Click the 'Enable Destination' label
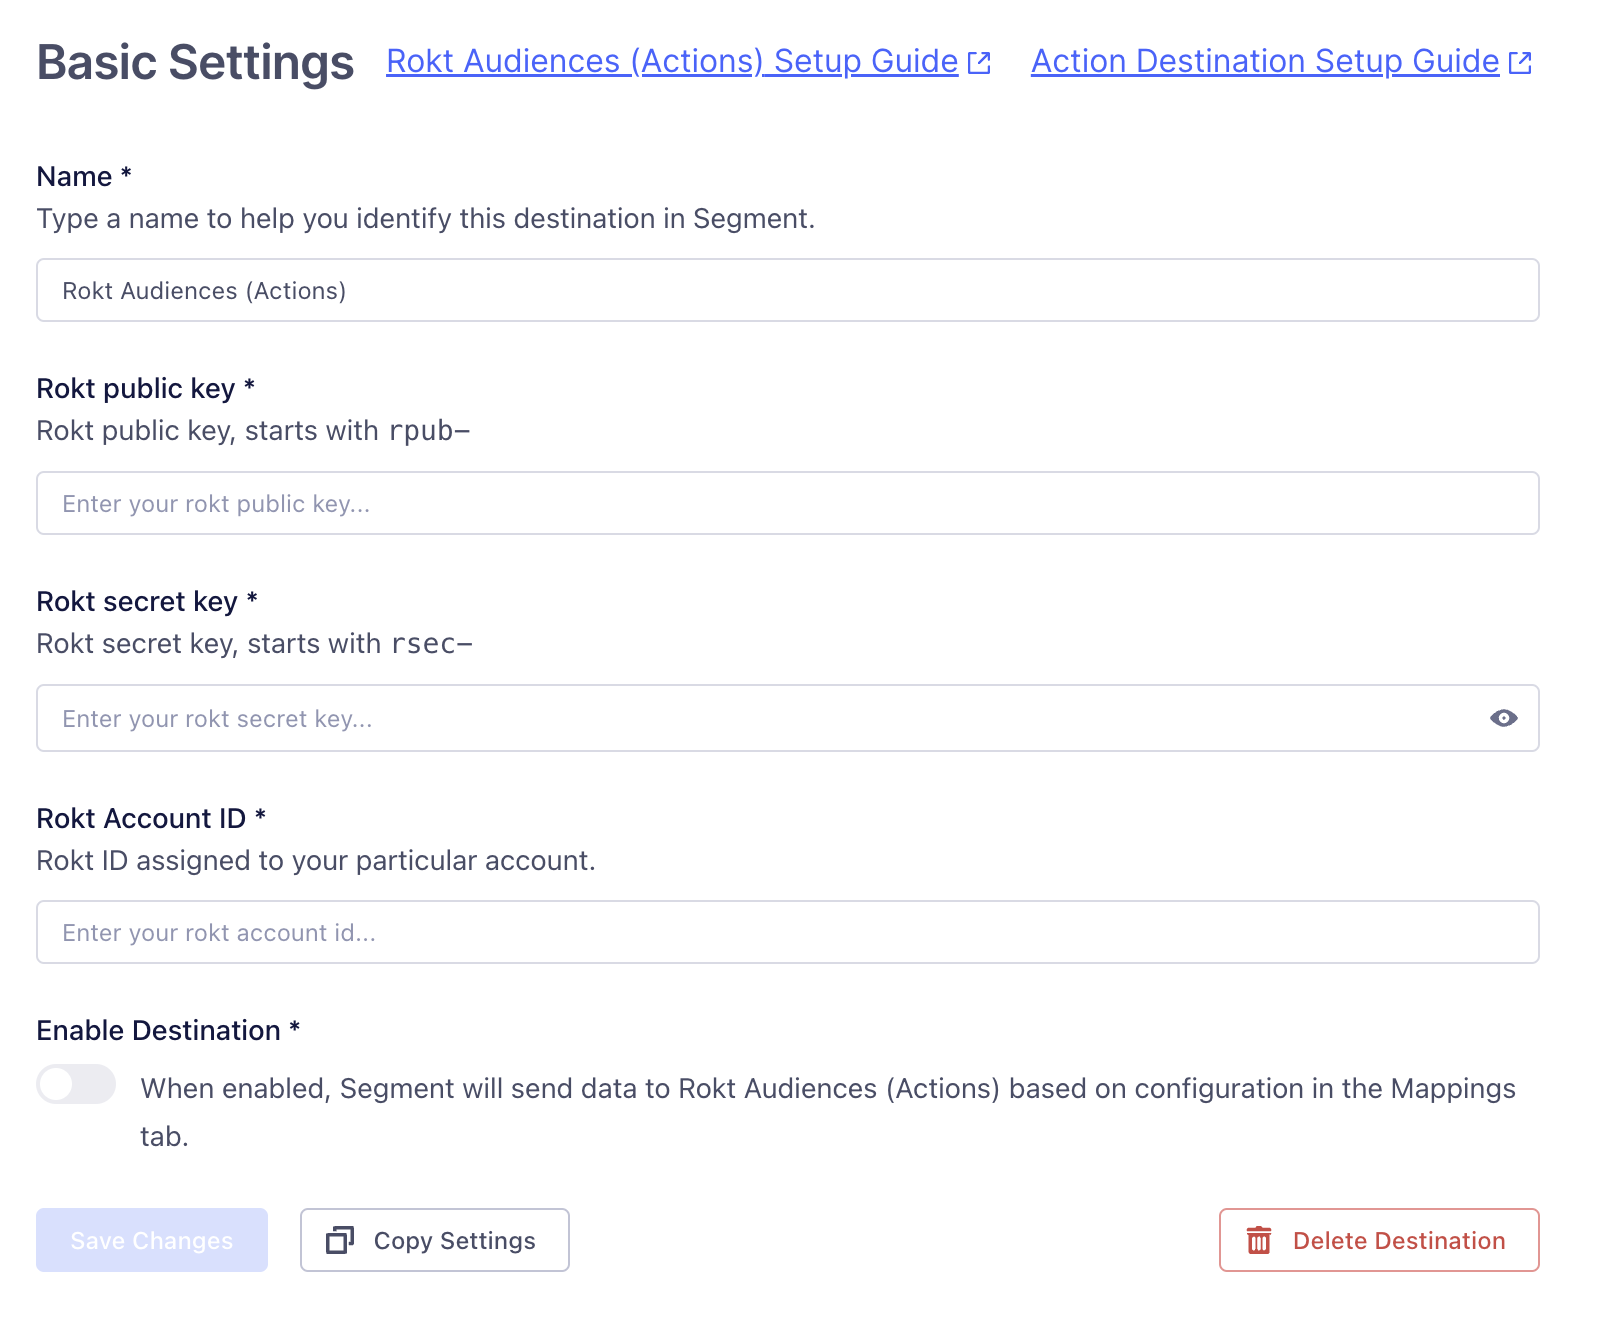Image resolution: width=1608 pixels, height=1338 pixels. point(168,1030)
